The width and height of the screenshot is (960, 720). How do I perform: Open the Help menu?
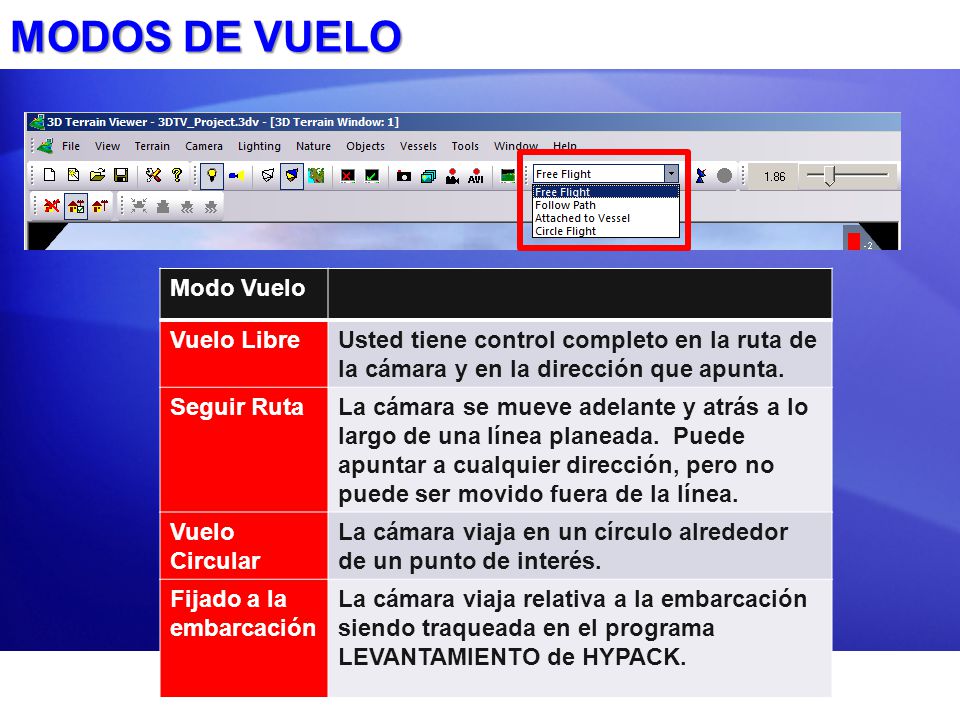(x=564, y=146)
